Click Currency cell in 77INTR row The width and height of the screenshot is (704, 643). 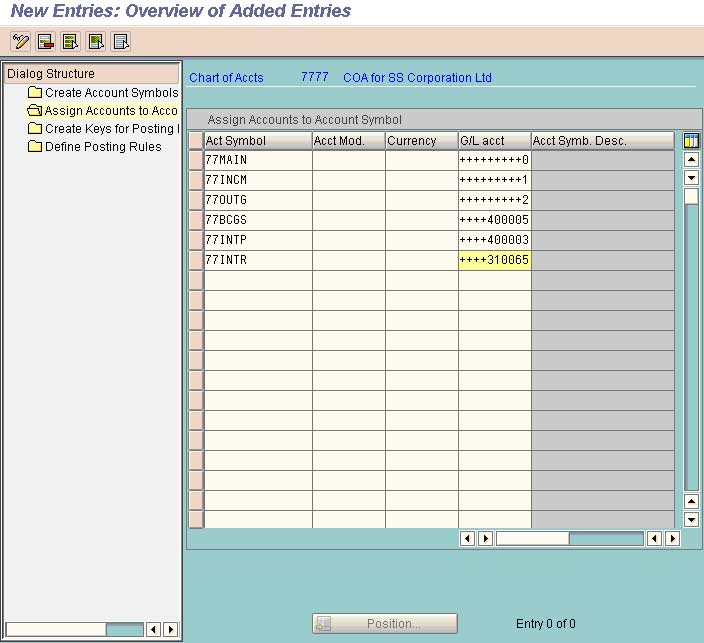(422, 260)
